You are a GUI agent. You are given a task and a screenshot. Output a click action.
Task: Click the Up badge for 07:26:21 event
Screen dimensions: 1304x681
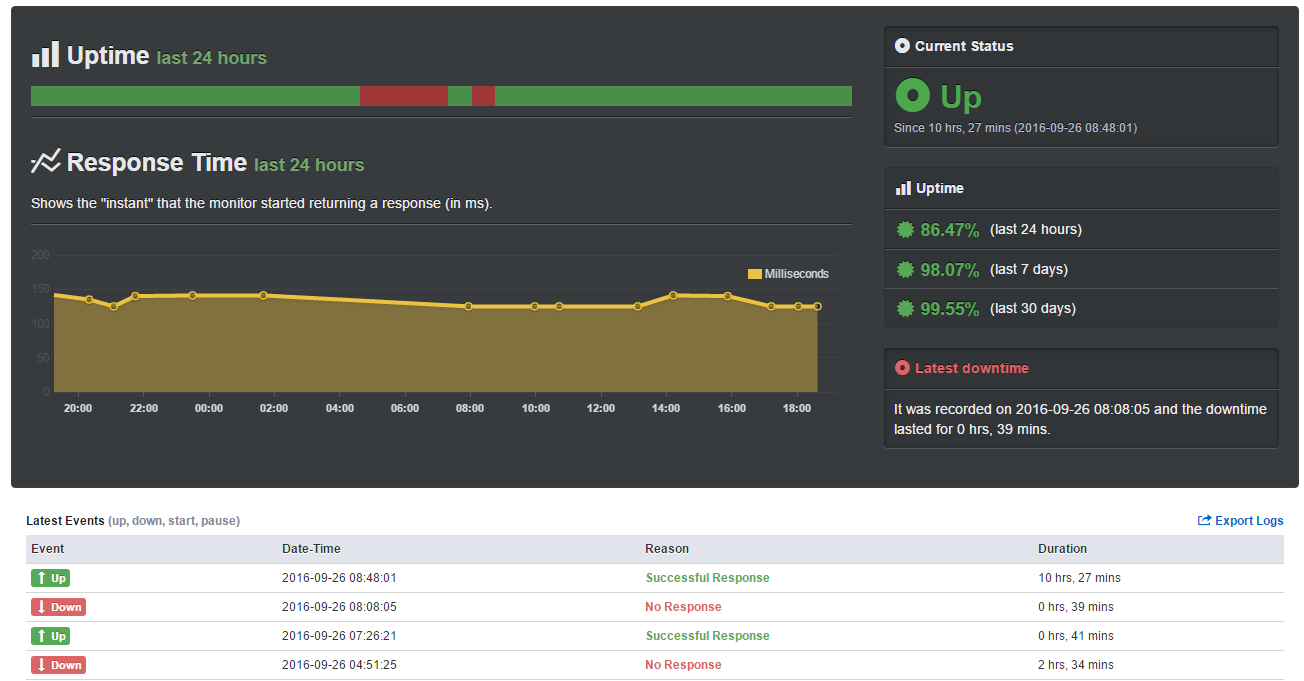tap(50, 636)
